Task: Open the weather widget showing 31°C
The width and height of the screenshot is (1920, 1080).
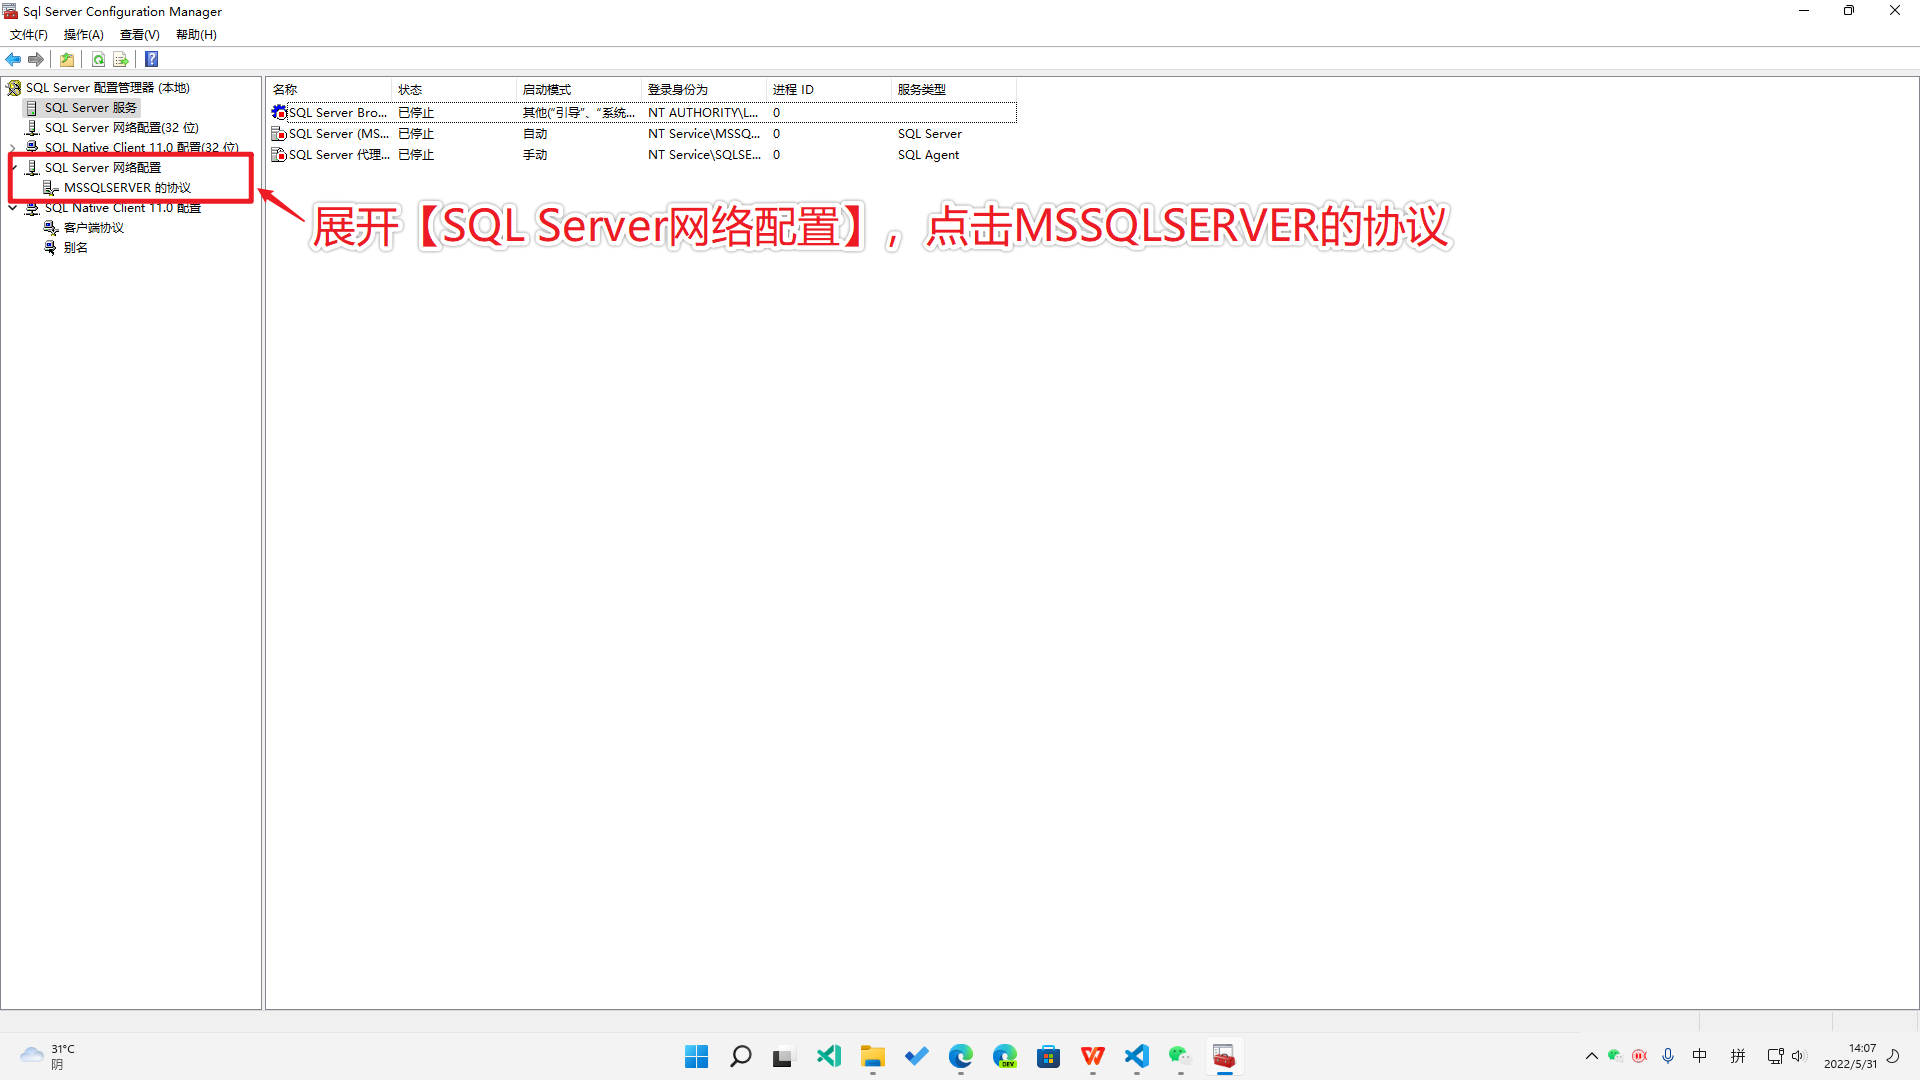Action: [x=46, y=1056]
